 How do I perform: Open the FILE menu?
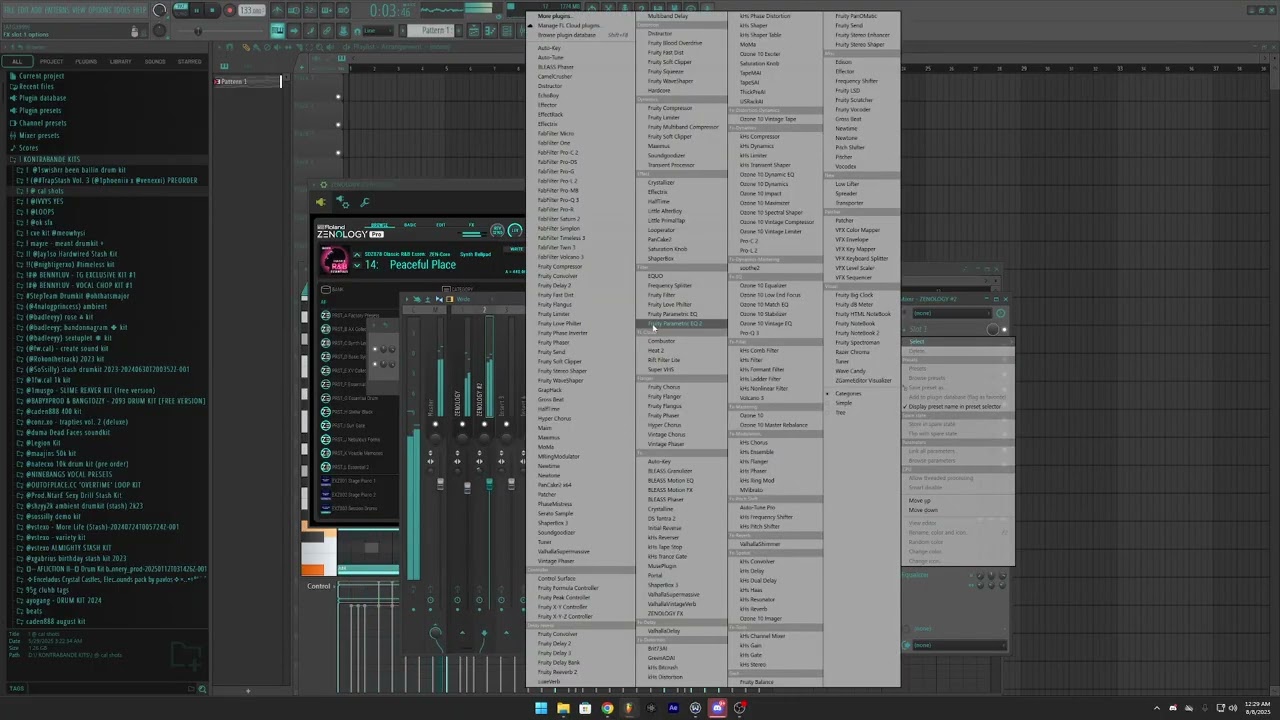[x=10, y=10]
